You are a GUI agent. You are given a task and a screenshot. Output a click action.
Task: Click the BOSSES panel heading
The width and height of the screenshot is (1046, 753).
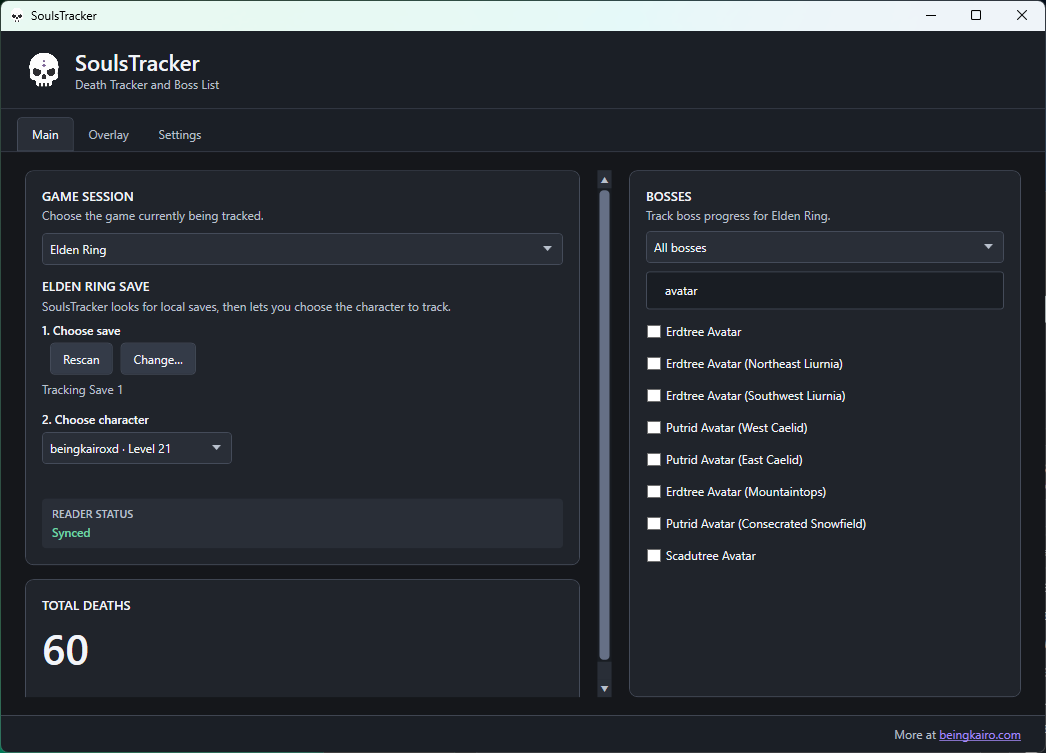(x=668, y=197)
